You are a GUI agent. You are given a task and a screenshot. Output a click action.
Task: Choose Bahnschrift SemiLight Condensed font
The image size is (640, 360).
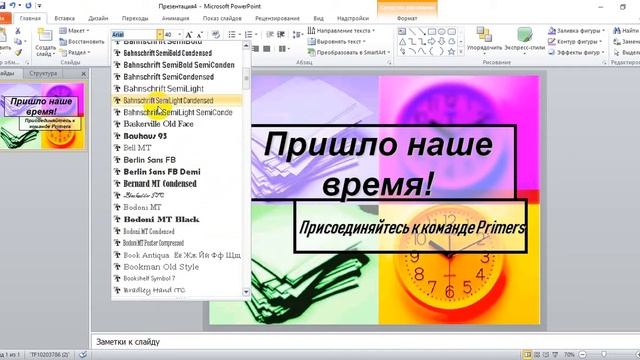click(x=177, y=100)
